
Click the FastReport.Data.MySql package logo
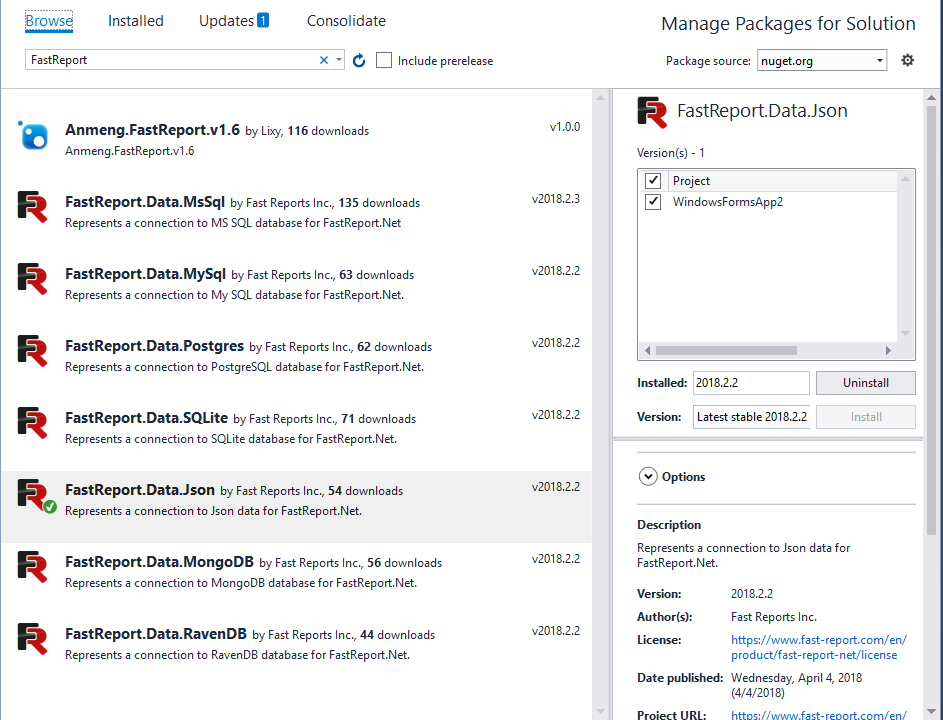pyautogui.click(x=32, y=278)
